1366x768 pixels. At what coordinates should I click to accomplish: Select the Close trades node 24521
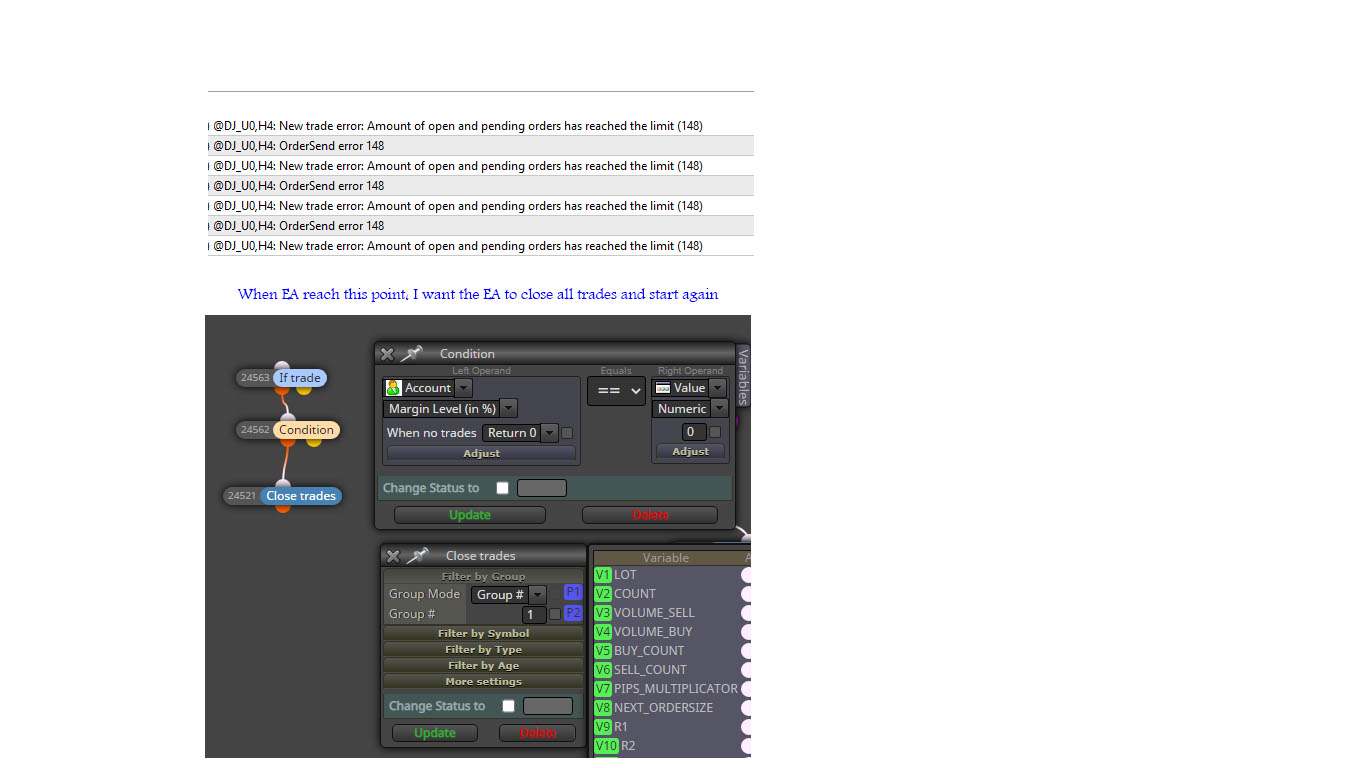point(283,496)
